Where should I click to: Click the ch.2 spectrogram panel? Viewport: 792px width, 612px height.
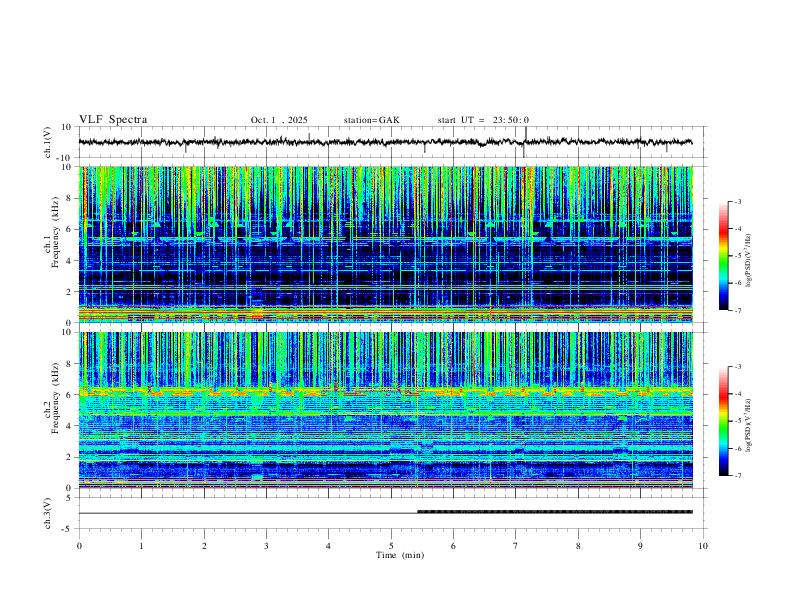[x=385, y=410]
